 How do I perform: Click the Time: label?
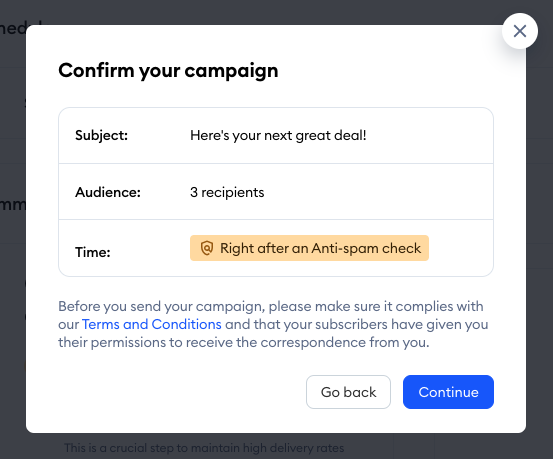click(x=93, y=252)
